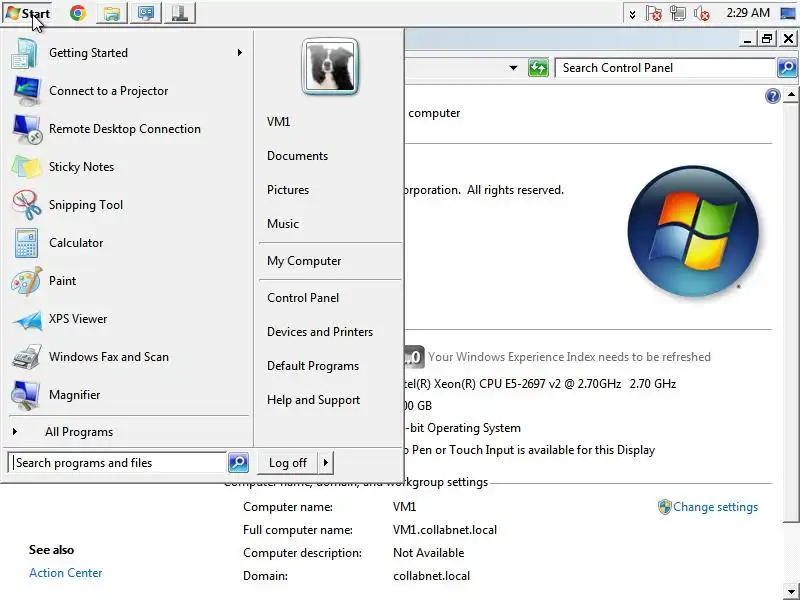Expand All Programs list
The width and height of the screenshot is (800, 600).
point(79,432)
